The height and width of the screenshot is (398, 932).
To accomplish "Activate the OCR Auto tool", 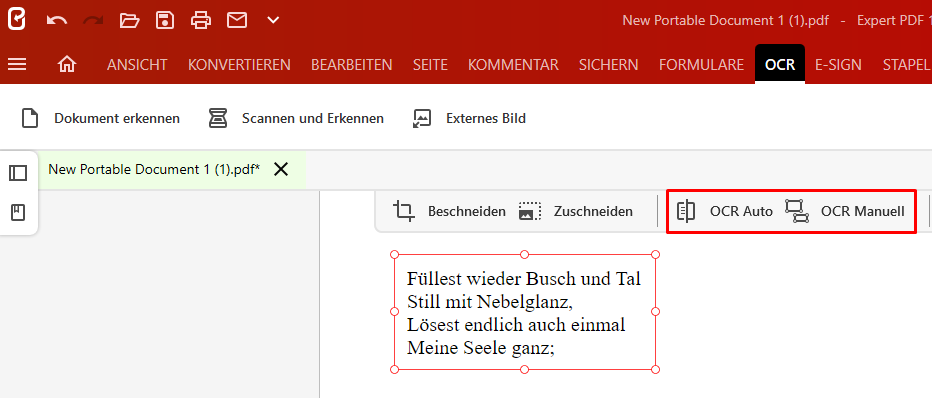I will pyautogui.click(x=725, y=211).
